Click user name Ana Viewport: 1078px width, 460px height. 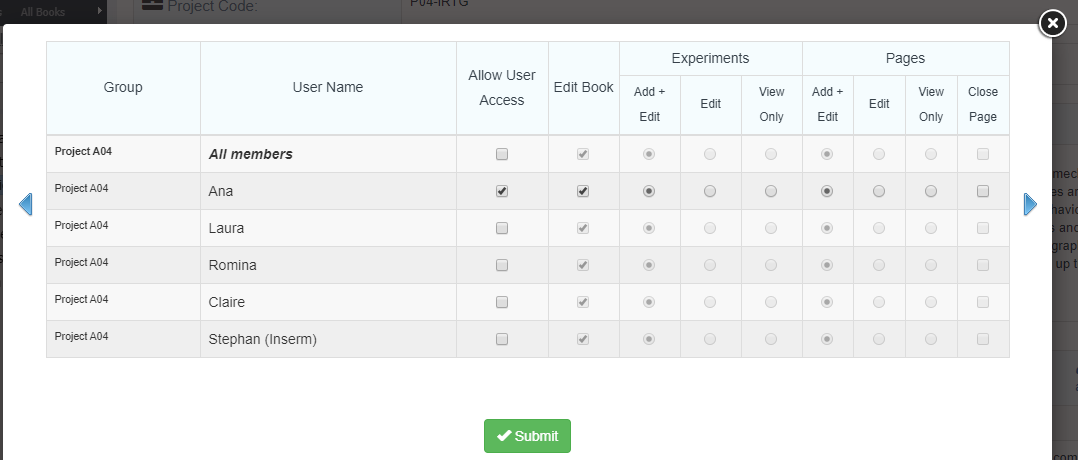pyautogui.click(x=221, y=191)
